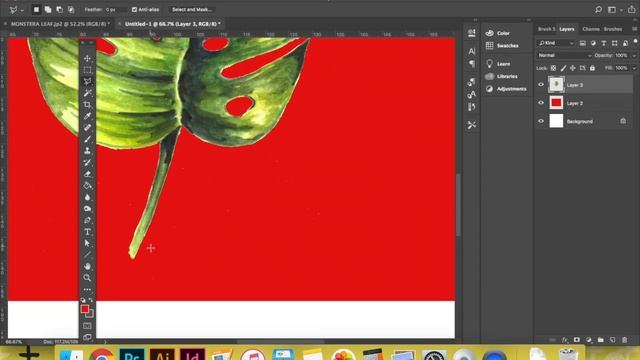This screenshot has height=360, width=640.
Task: Select the Horizontal Type tool
Action: 87,232
